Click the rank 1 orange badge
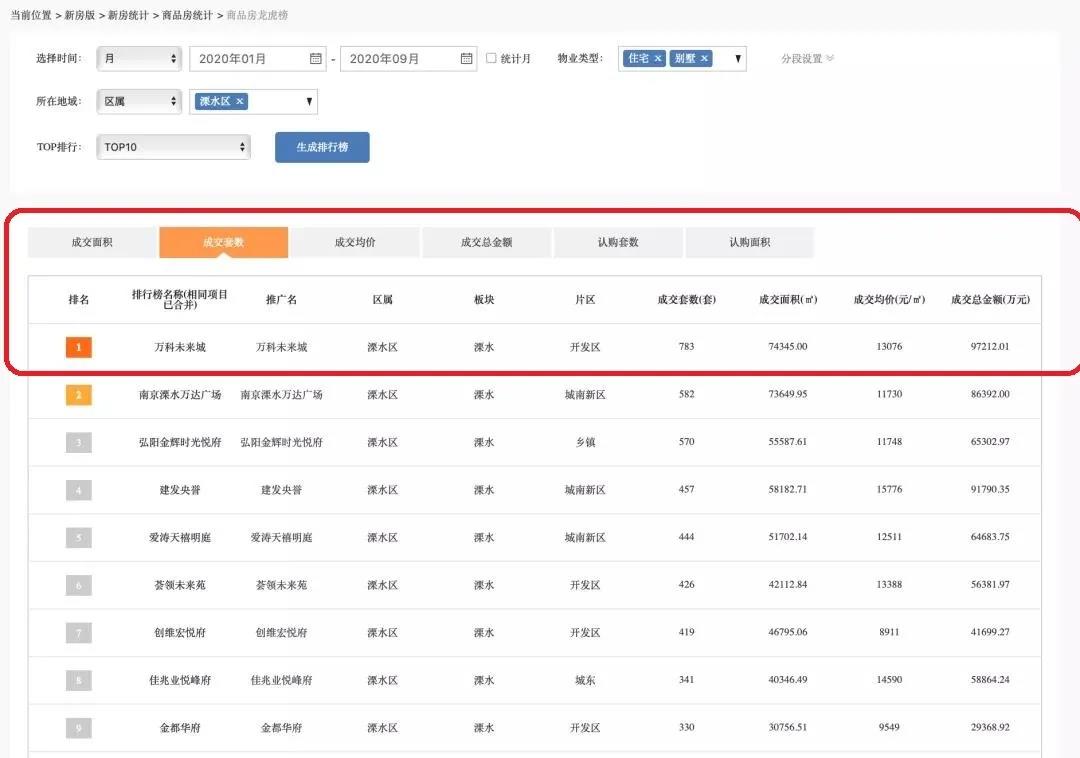 pos(79,348)
